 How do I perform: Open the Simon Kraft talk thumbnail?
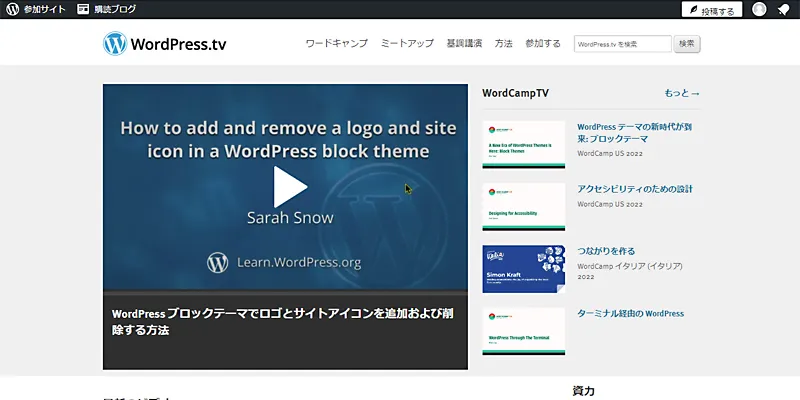pos(523,269)
